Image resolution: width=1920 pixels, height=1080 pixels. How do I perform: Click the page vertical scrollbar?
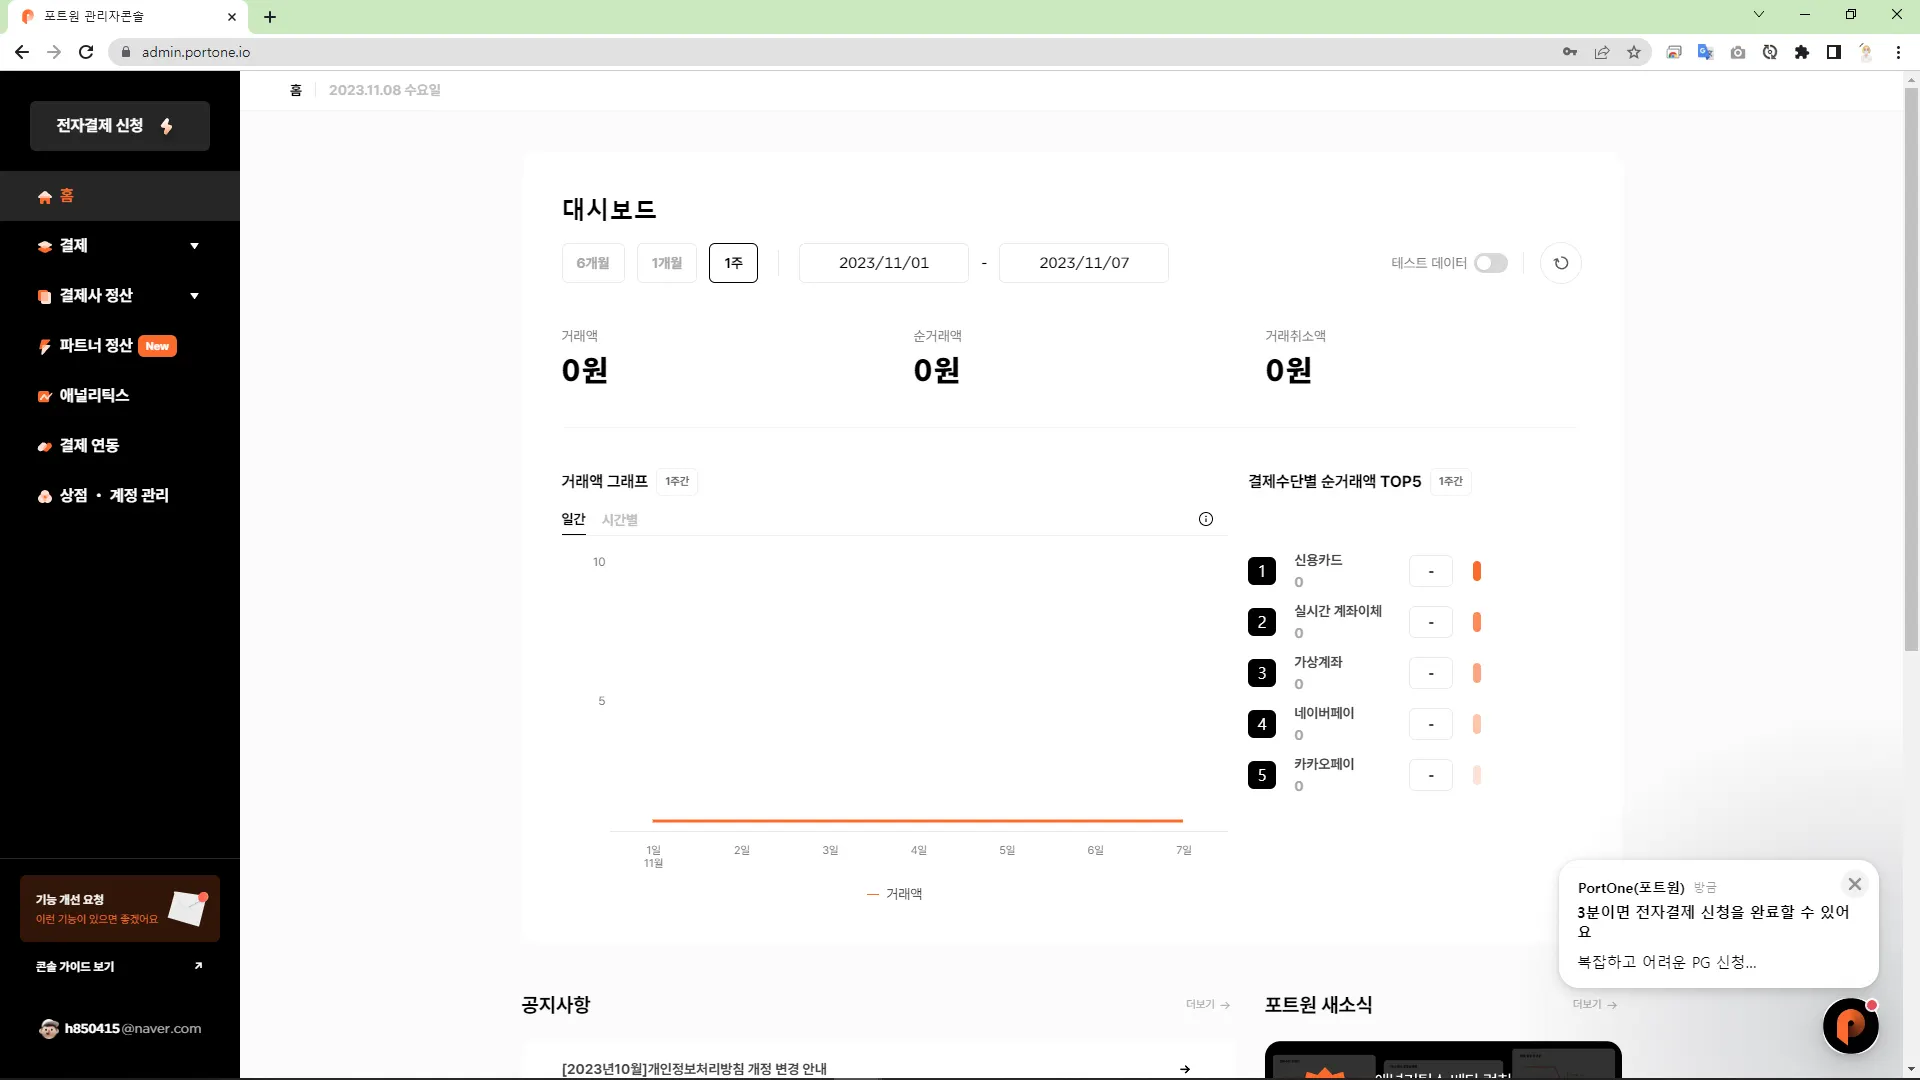click(1910, 370)
